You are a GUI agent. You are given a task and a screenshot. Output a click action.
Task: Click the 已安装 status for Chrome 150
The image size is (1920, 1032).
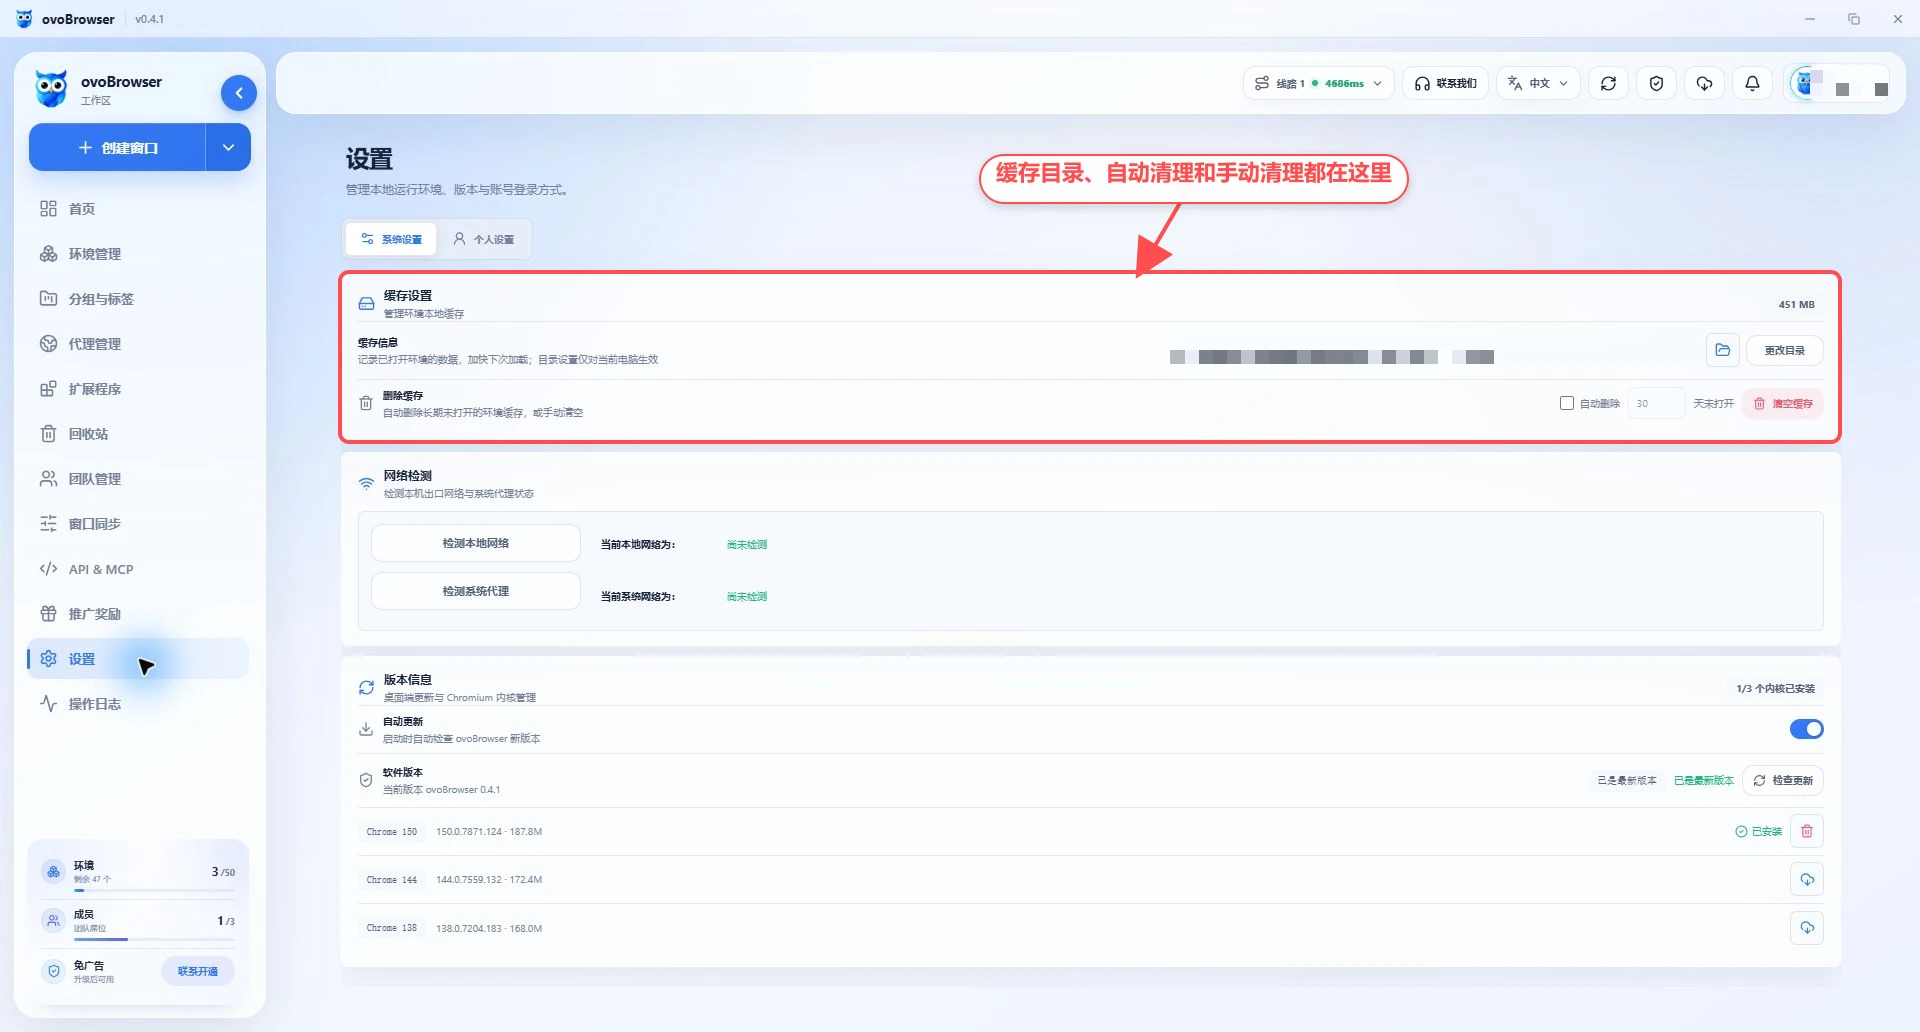(1758, 831)
